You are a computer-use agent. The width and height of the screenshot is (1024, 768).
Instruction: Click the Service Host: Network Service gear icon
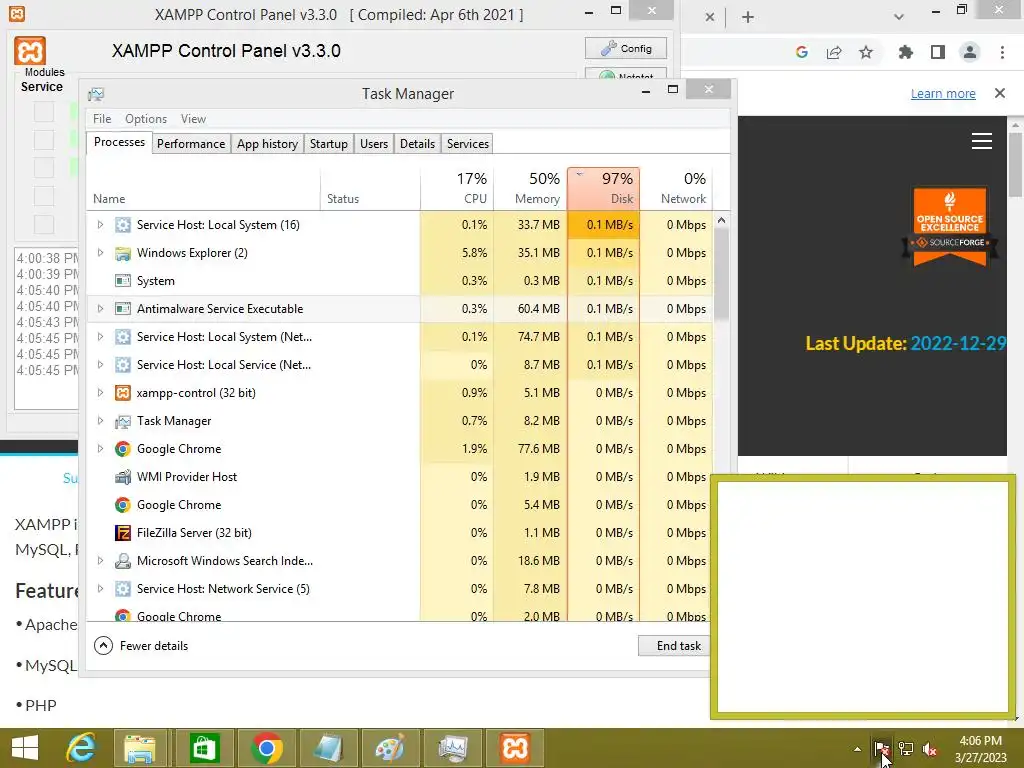123,589
